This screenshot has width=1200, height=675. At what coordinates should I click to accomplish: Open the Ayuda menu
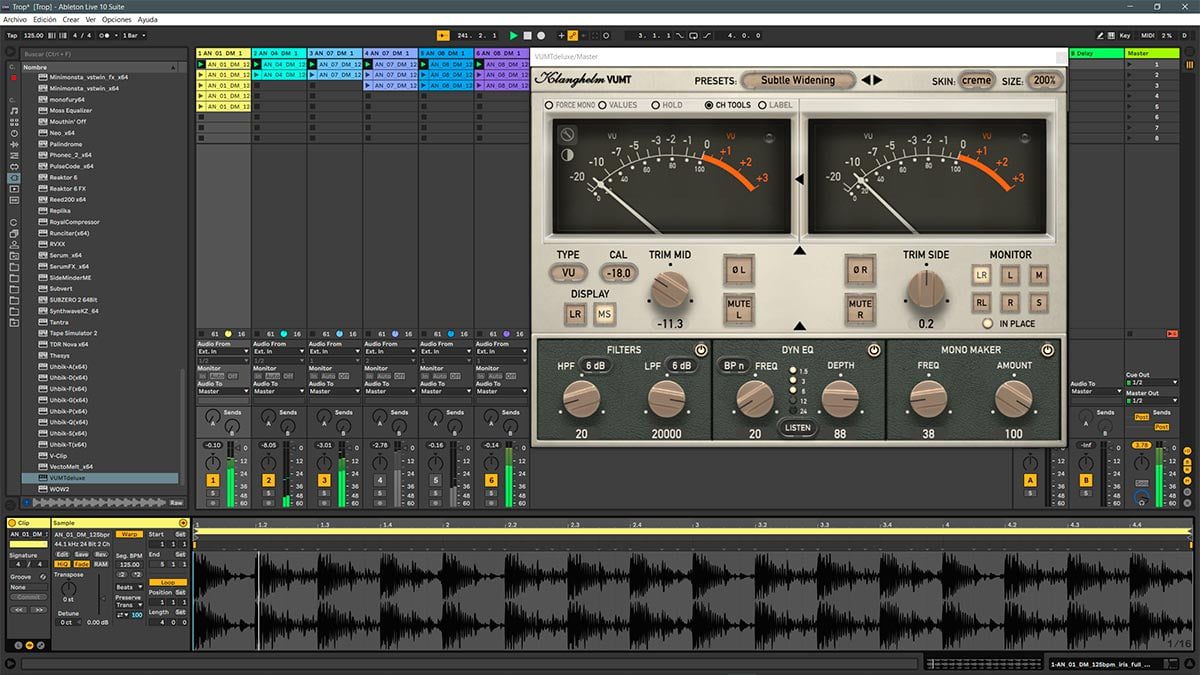147,19
